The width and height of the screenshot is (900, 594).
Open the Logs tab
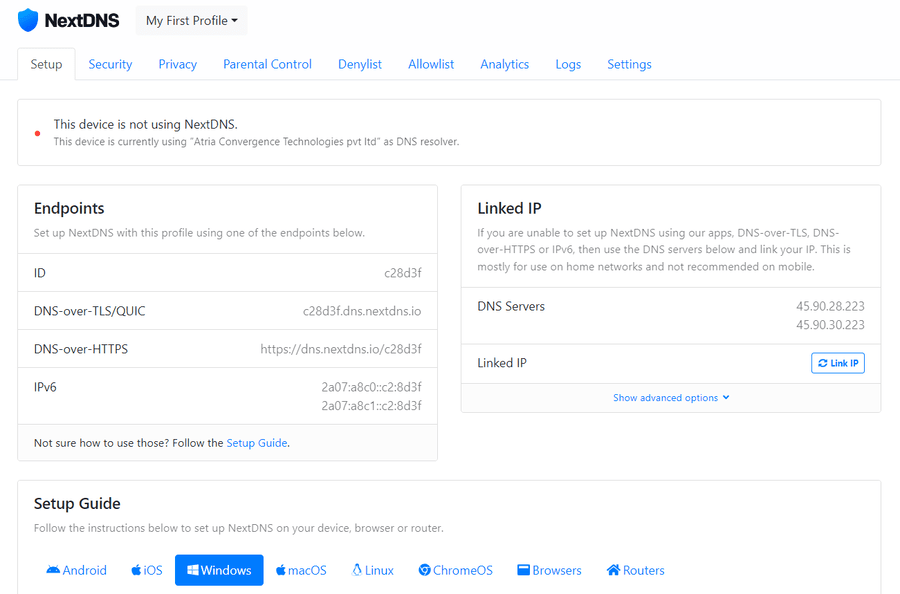click(568, 64)
